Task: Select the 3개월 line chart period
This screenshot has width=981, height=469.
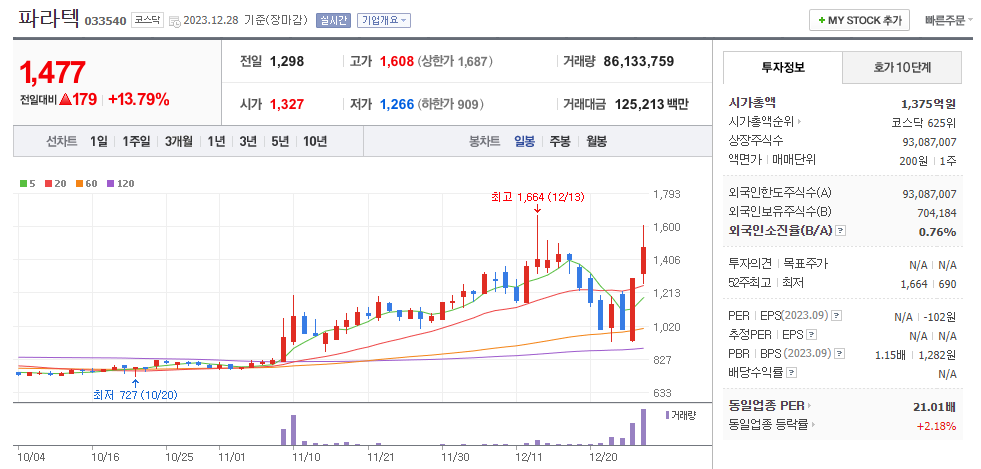Action: pos(179,141)
